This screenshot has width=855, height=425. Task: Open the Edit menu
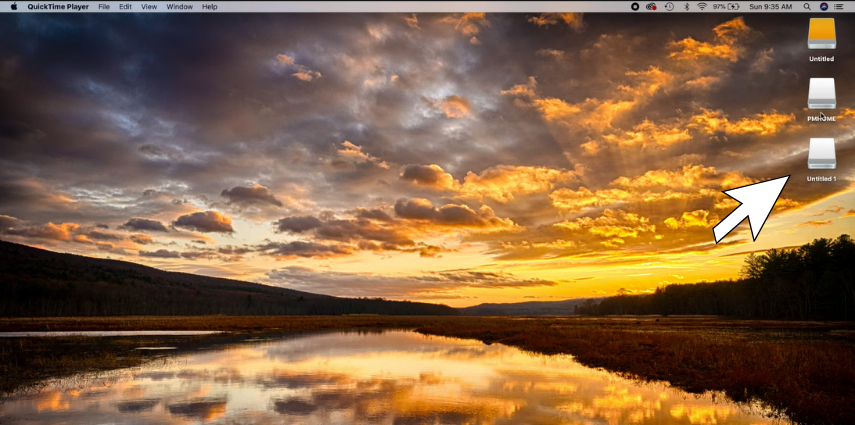(x=125, y=7)
